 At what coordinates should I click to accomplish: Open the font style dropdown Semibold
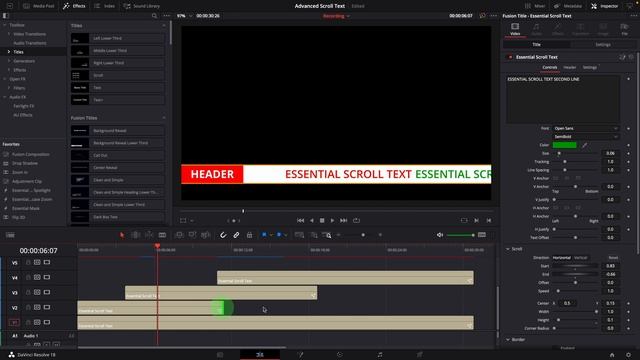pos(585,137)
